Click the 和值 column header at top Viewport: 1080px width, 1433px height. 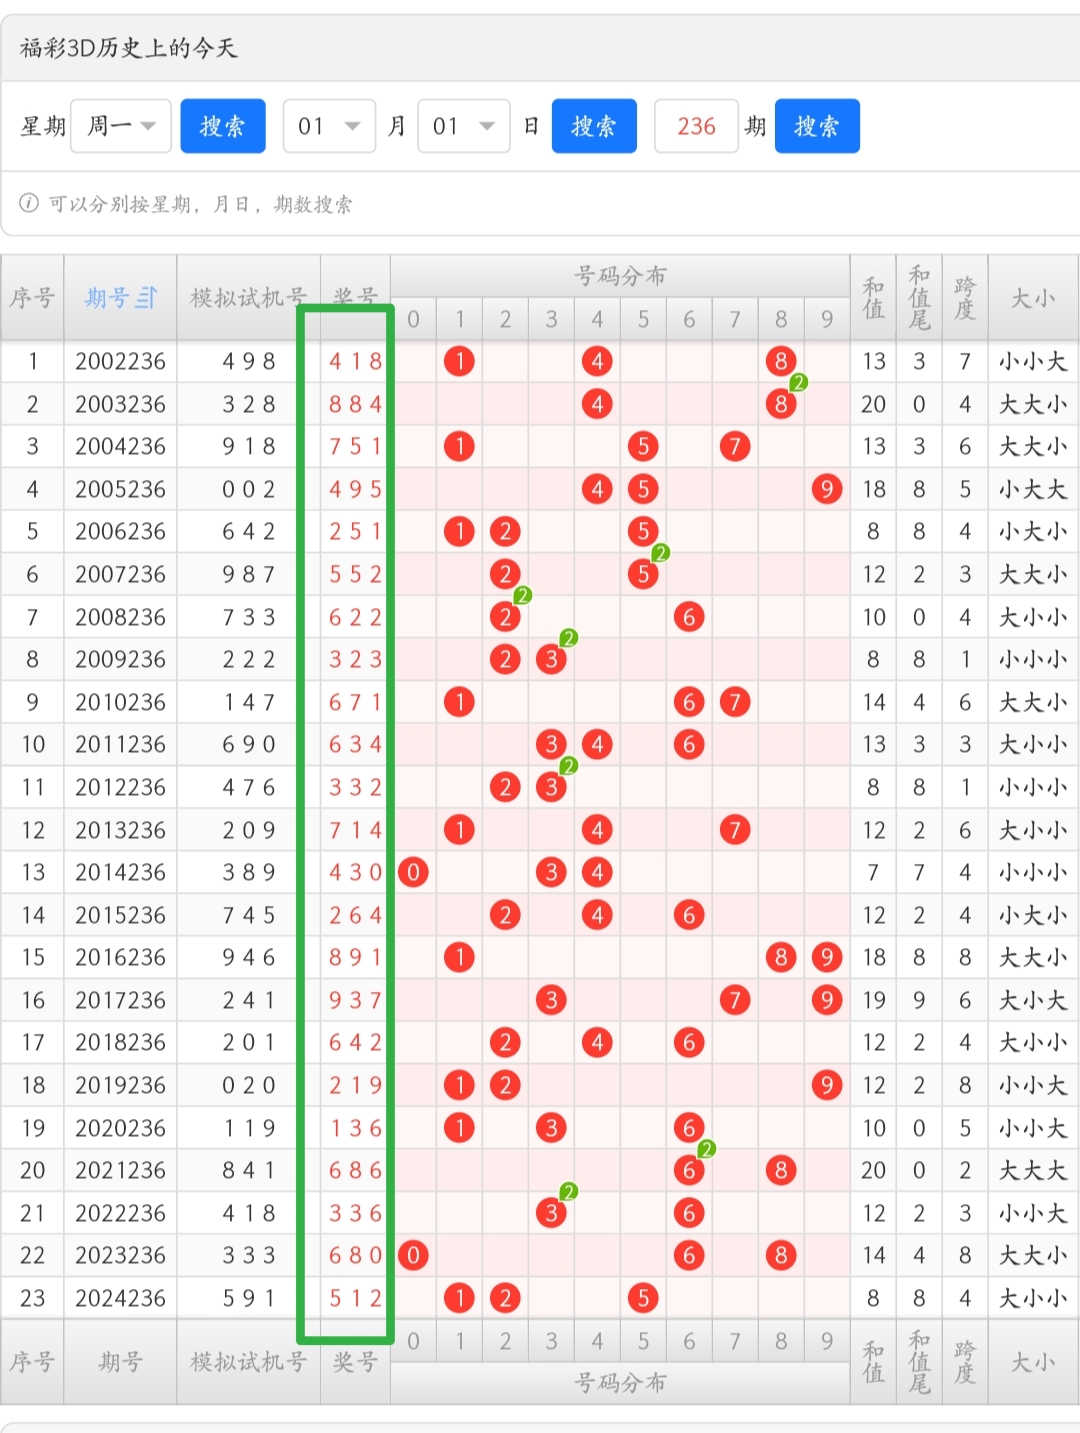[x=874, y=298]
